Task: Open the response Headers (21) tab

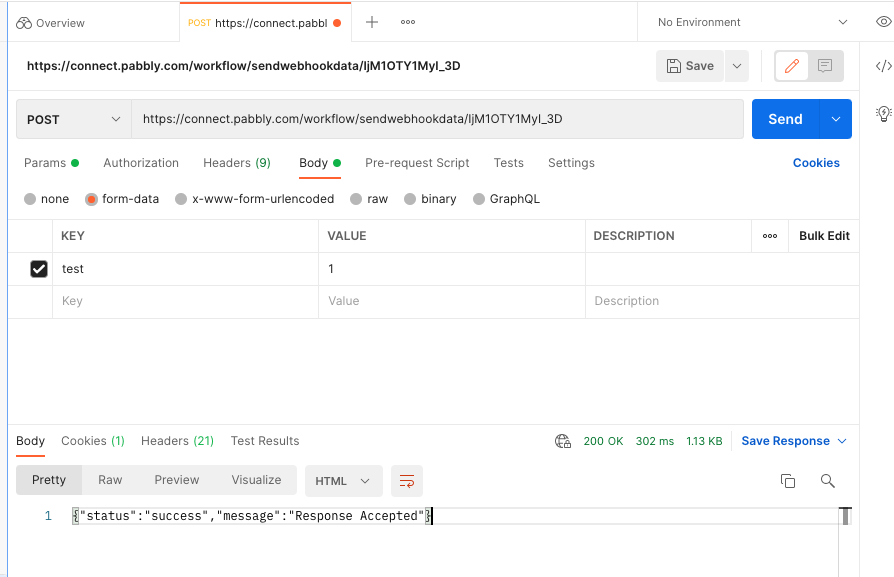Action: (177, 441)
